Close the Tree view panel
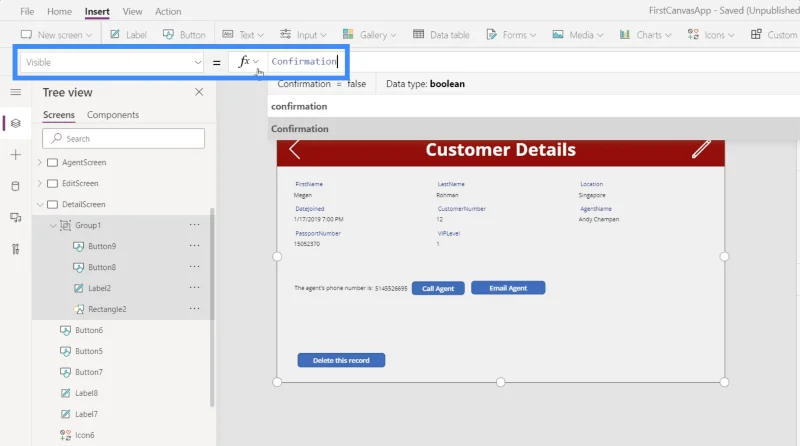Image resolution: width=800 pixels, height=446 pixels. (x=199, y=92)
